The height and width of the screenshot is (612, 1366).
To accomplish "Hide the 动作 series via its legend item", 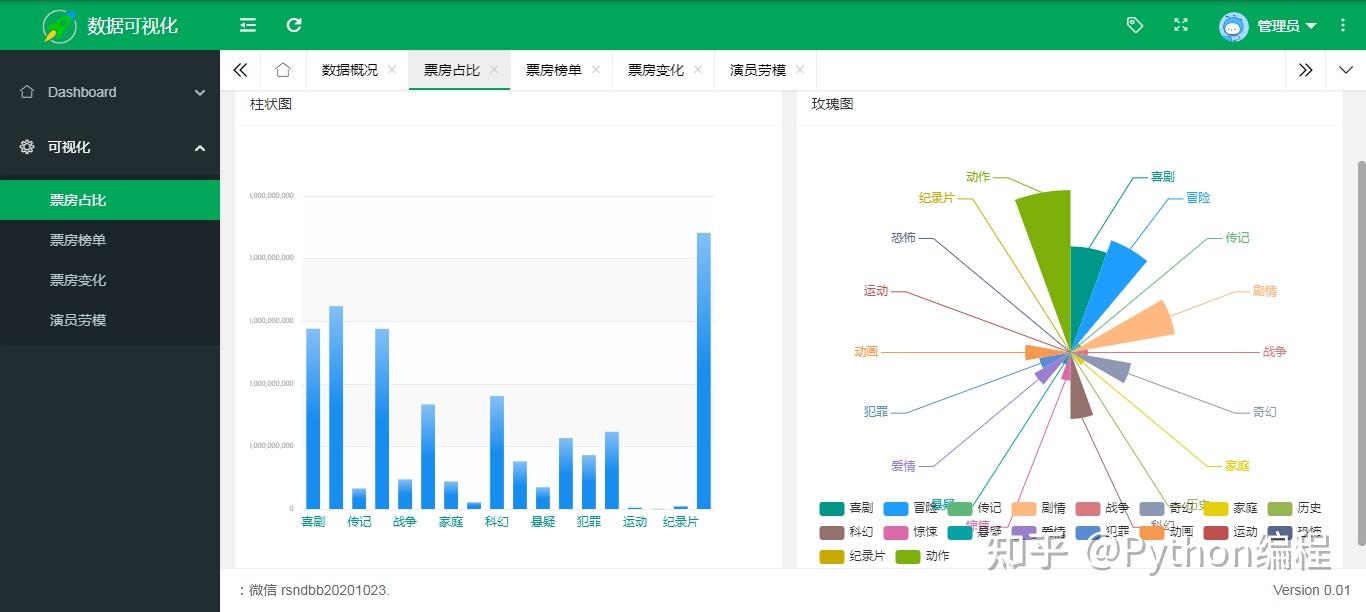I will (x=920, y=555).
